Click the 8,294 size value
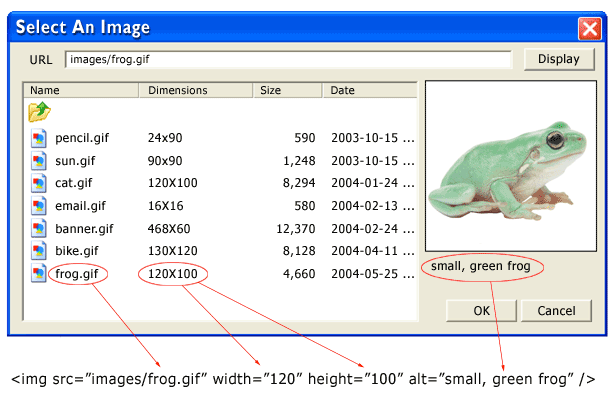This screenshot has height=399, width=614. click(299, 183)
